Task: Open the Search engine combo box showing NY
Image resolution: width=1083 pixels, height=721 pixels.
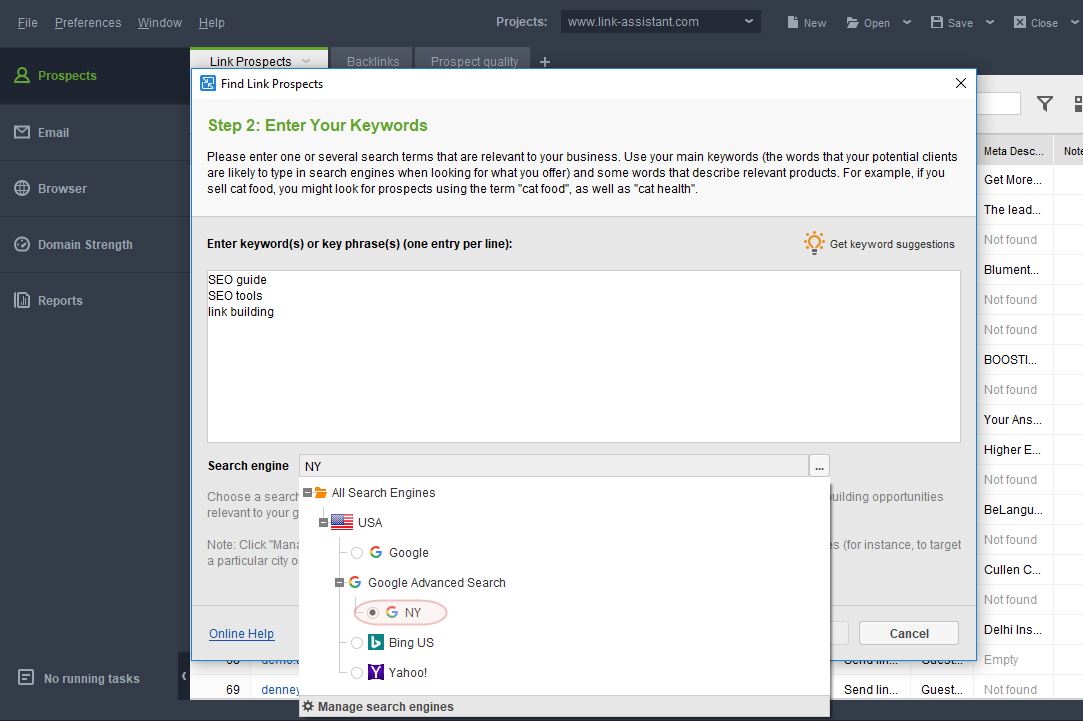Action: [554, 466]
